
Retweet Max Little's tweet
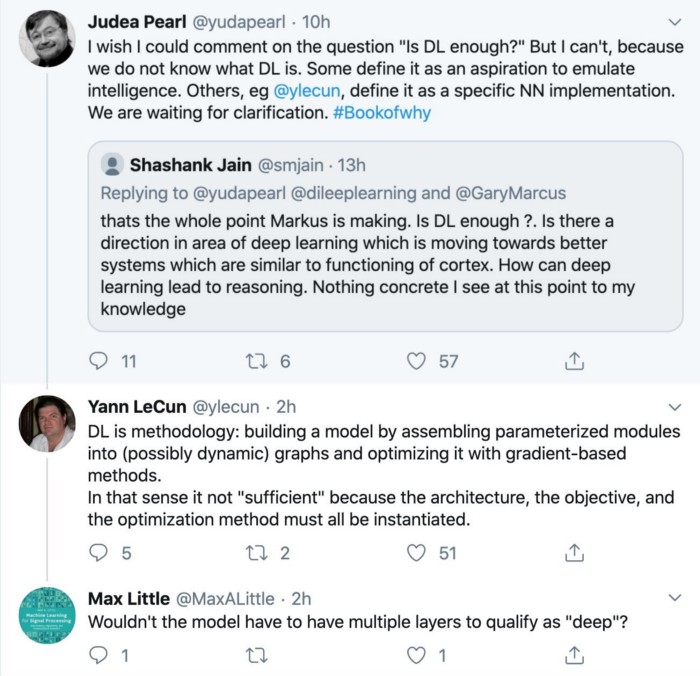(255, 655)
